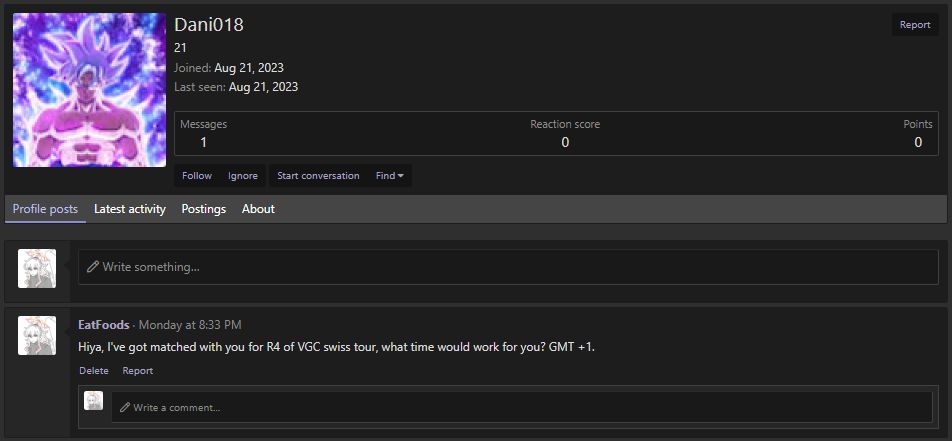Click the avatar beside the Write something box
This screenshot has height=441, width=952.
point(37,268)
